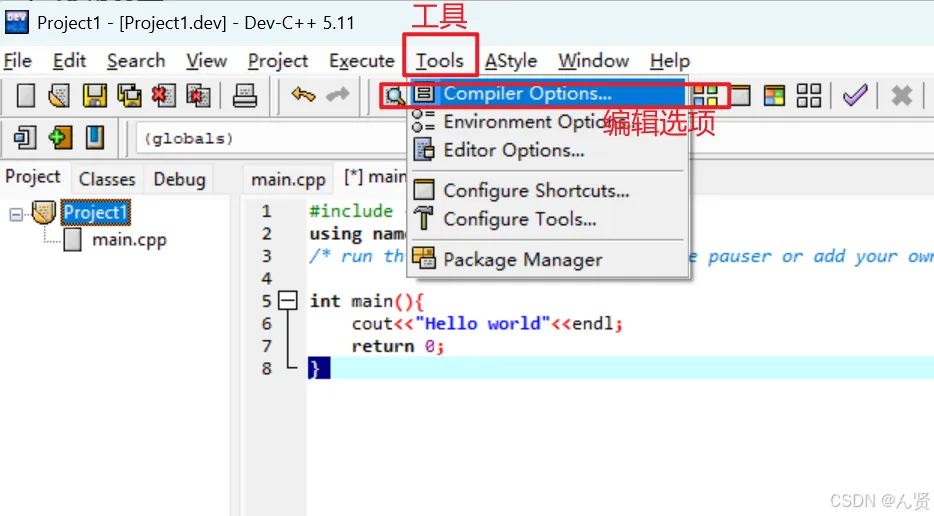
Task: Click the Find magnifier toolbar icon
Action: coord(394,95)
